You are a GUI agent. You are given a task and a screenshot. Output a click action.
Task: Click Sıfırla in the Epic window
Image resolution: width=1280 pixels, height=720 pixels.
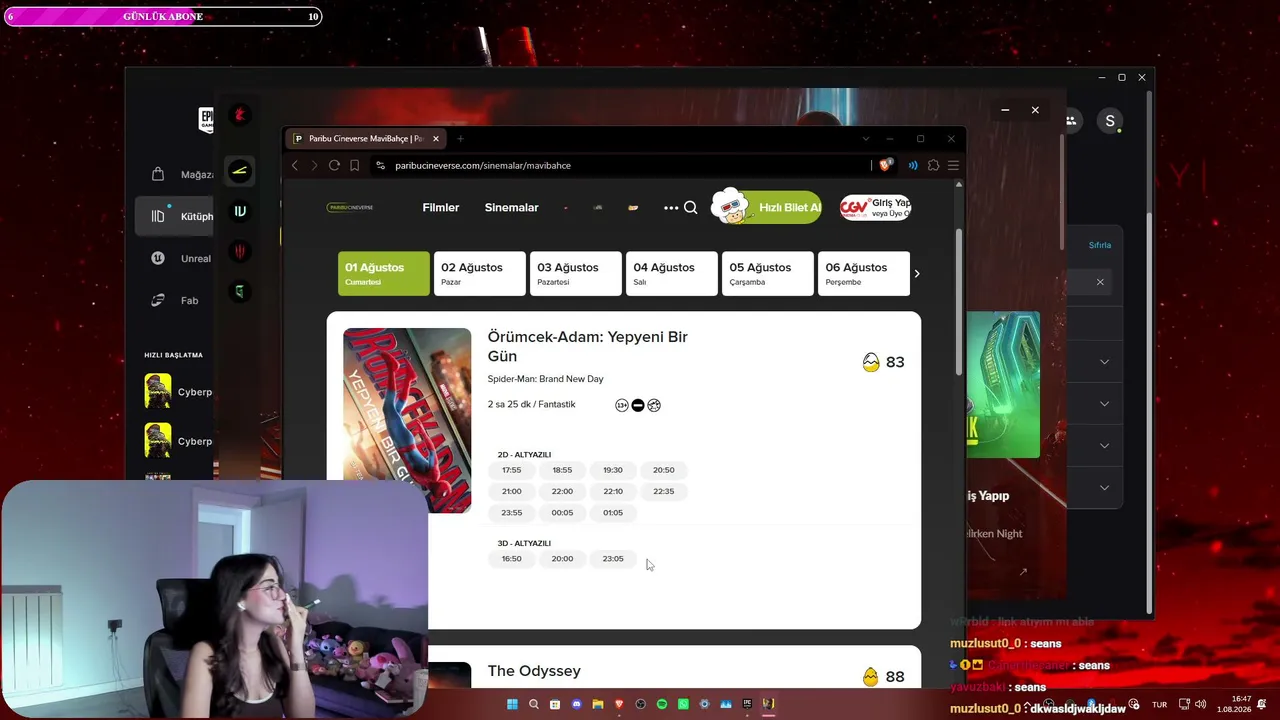pos(1100,245)
